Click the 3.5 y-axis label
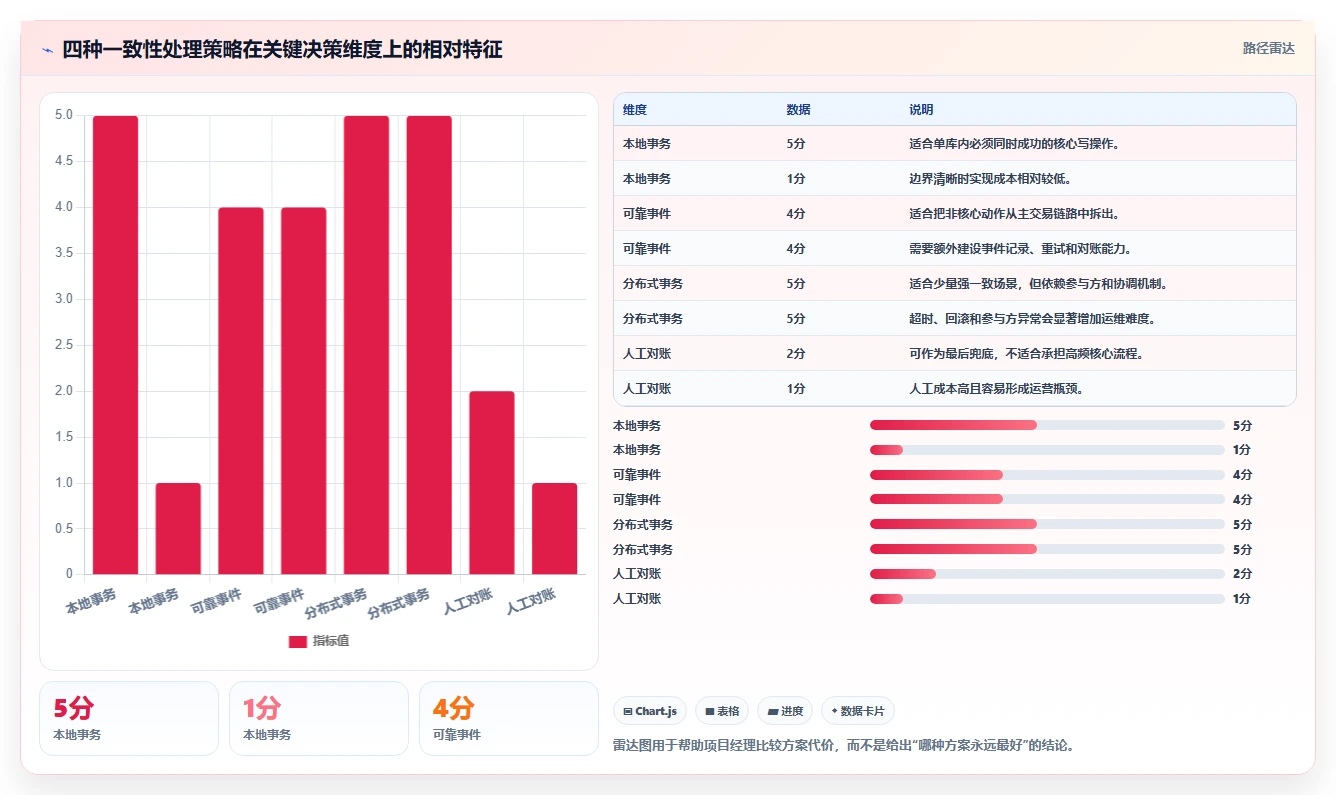 [x=64, y=253]
